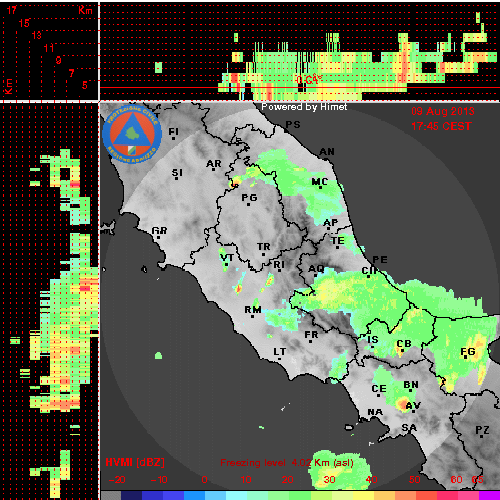Click the '7' height axis label

71,73
